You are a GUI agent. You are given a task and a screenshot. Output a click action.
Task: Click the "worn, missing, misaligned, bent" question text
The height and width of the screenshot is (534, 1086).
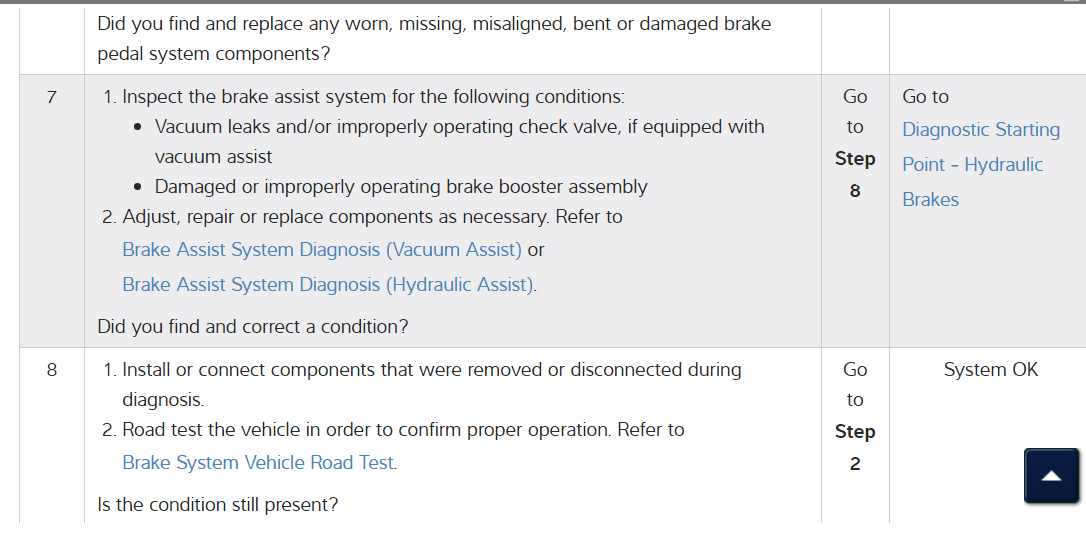tap(434, 23)
